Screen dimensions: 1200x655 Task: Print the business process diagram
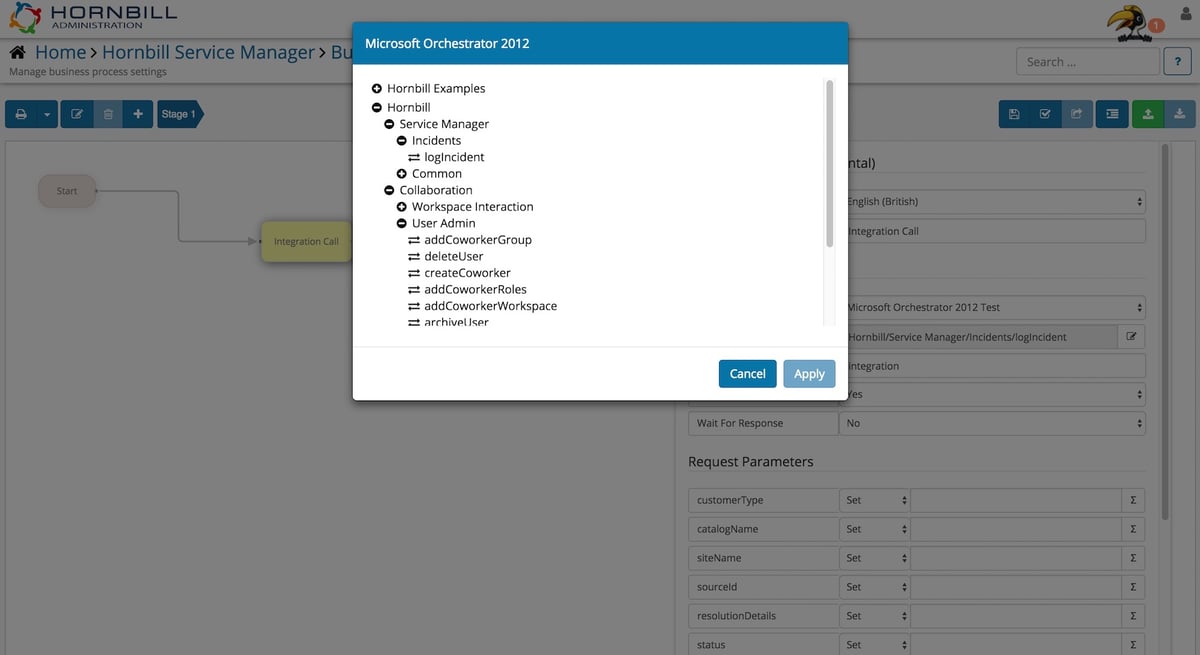click(x=19, y=113)
